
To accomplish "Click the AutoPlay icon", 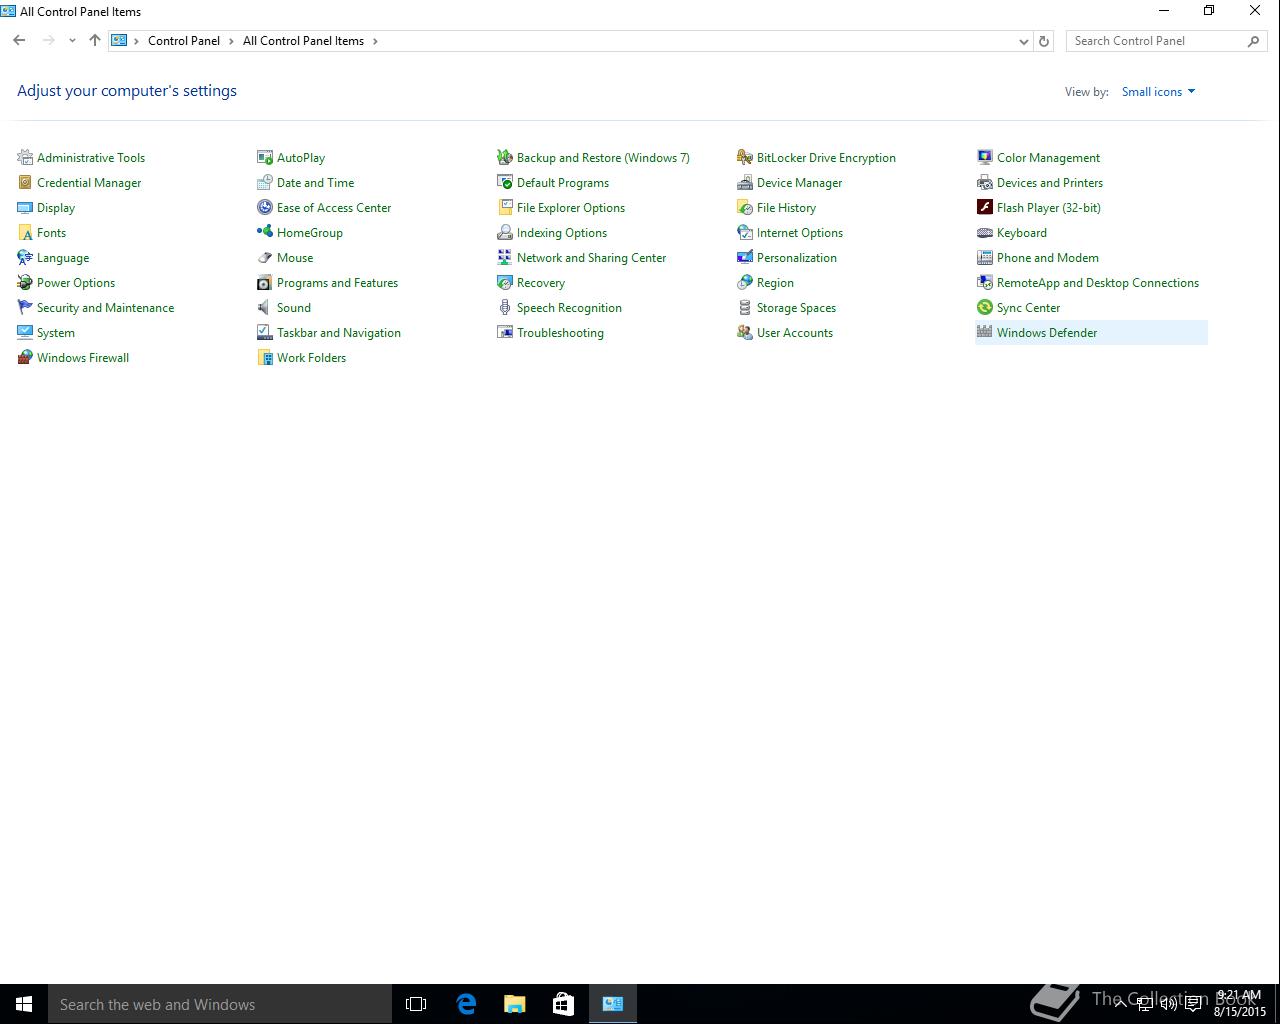I will (265, 157).
